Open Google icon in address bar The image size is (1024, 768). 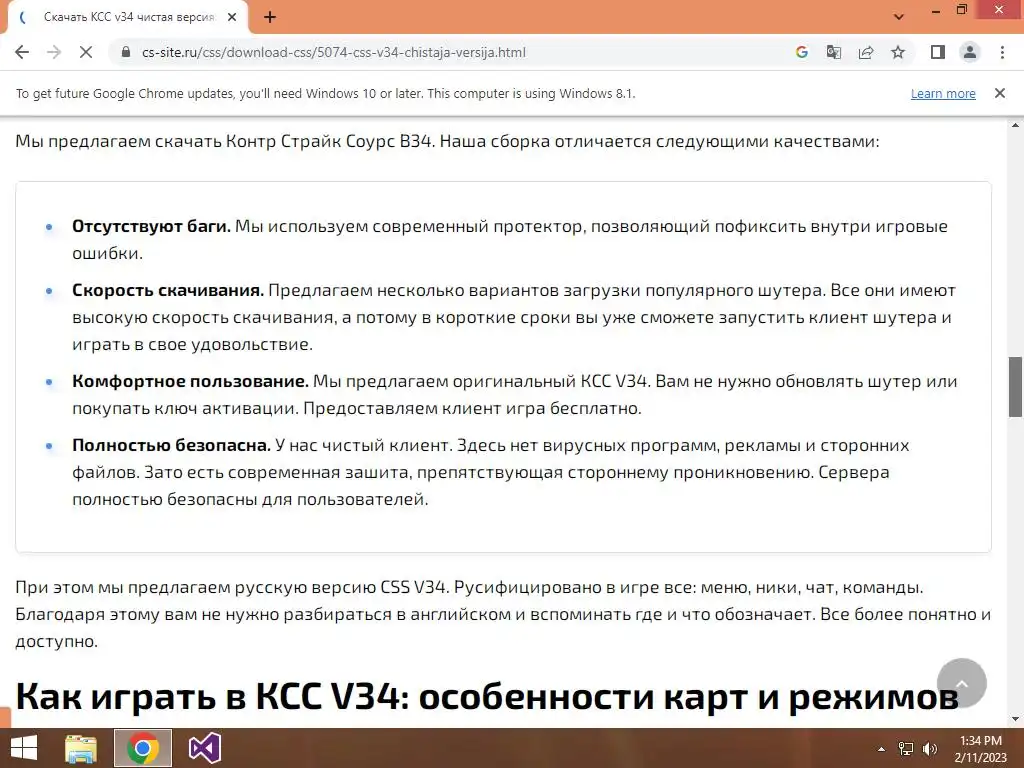tap(801, 52)
